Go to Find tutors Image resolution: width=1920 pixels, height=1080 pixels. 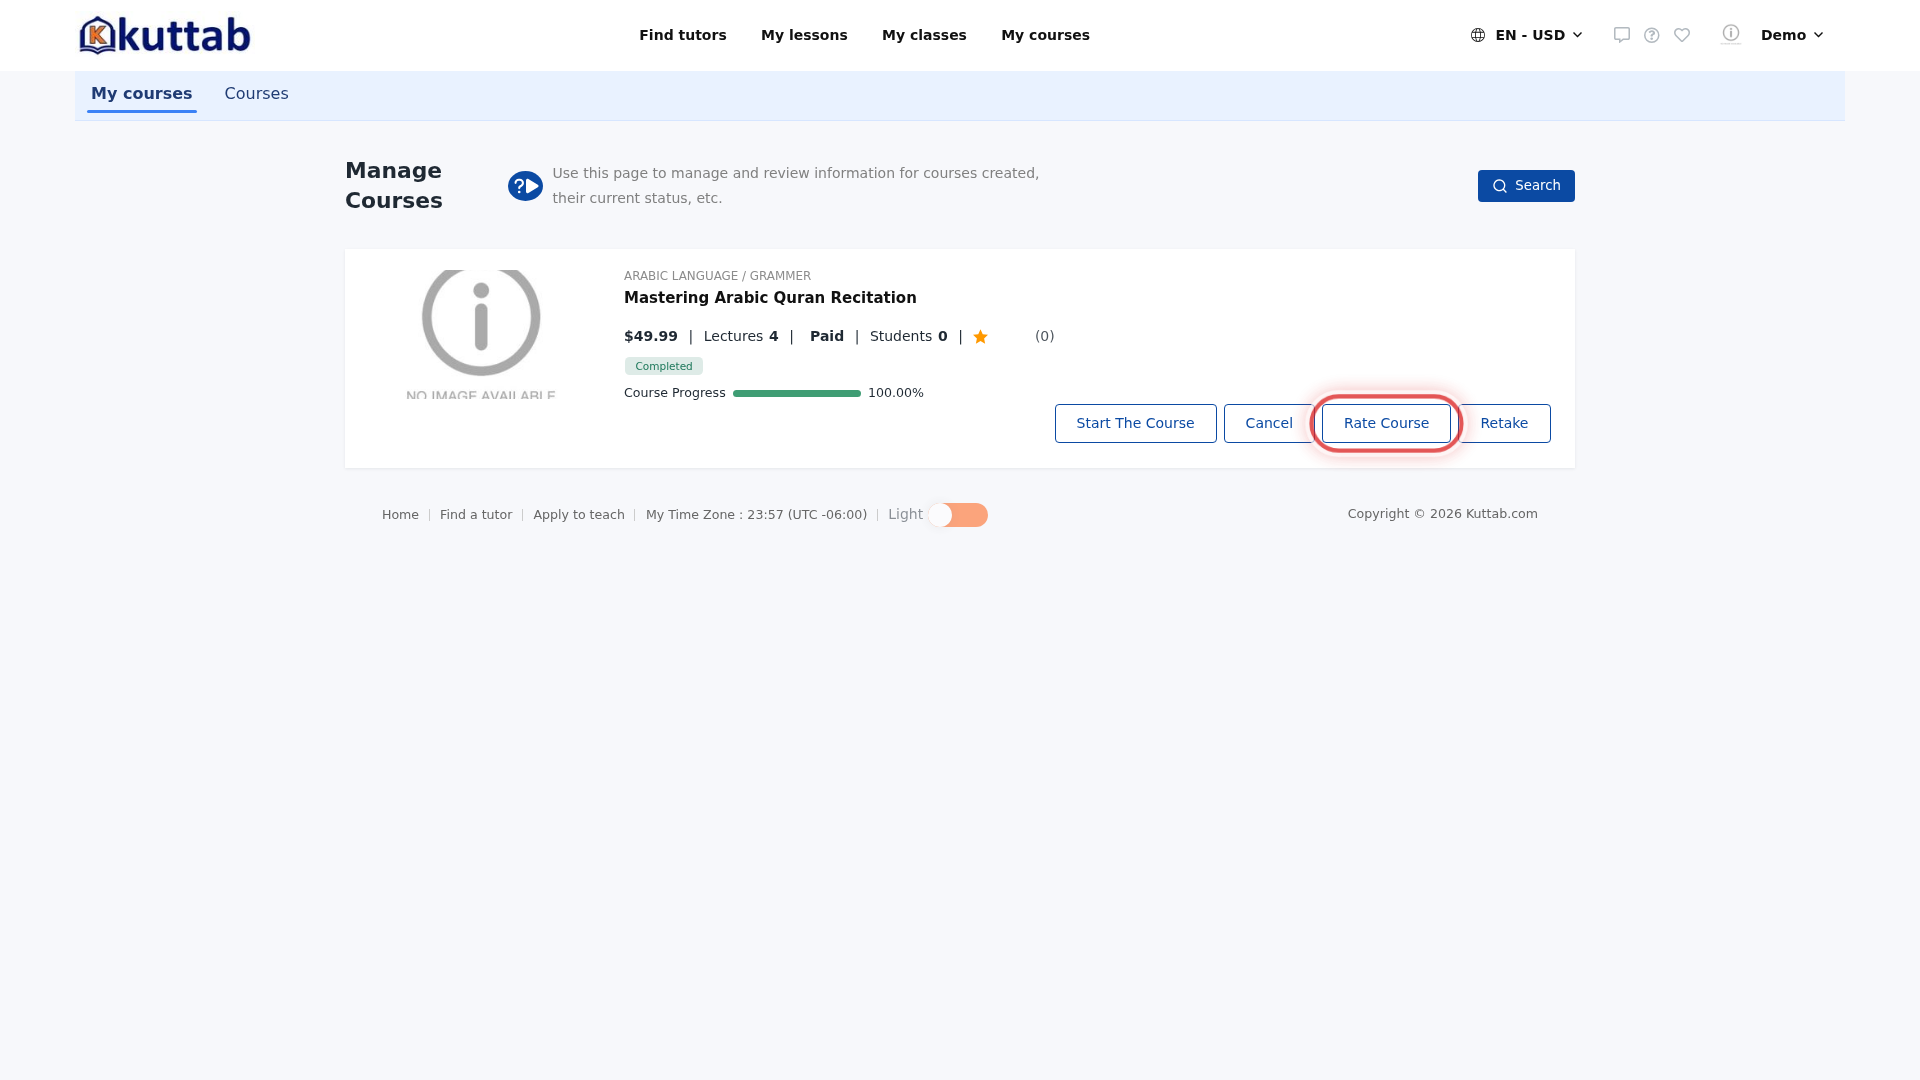[683, 35]
